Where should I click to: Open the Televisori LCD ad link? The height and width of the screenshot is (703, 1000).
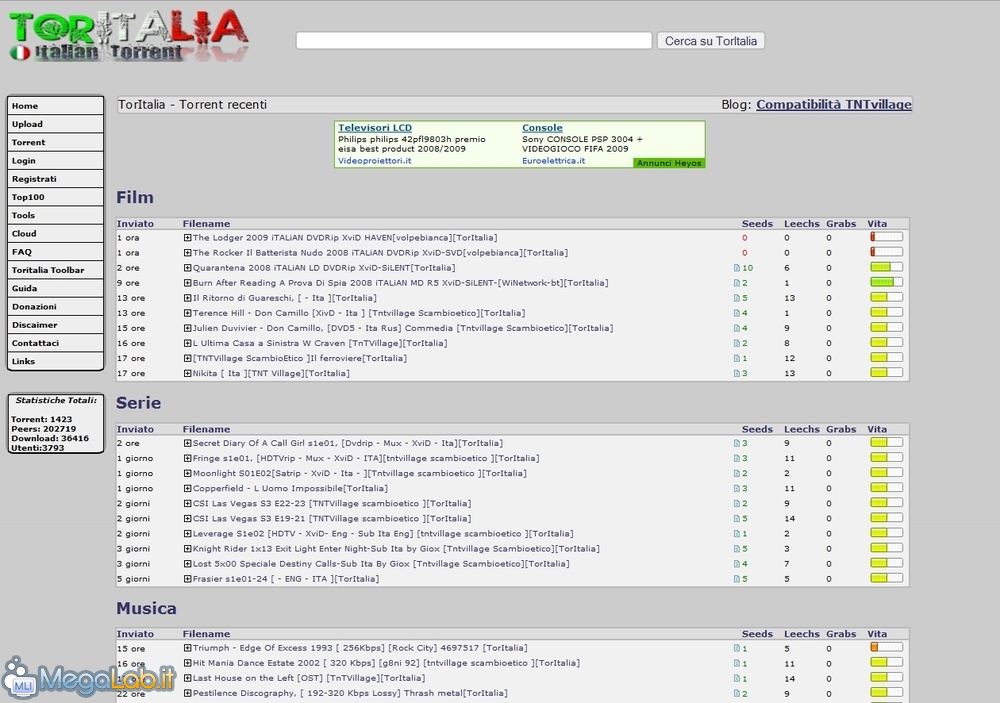click(x=375, y=128)
